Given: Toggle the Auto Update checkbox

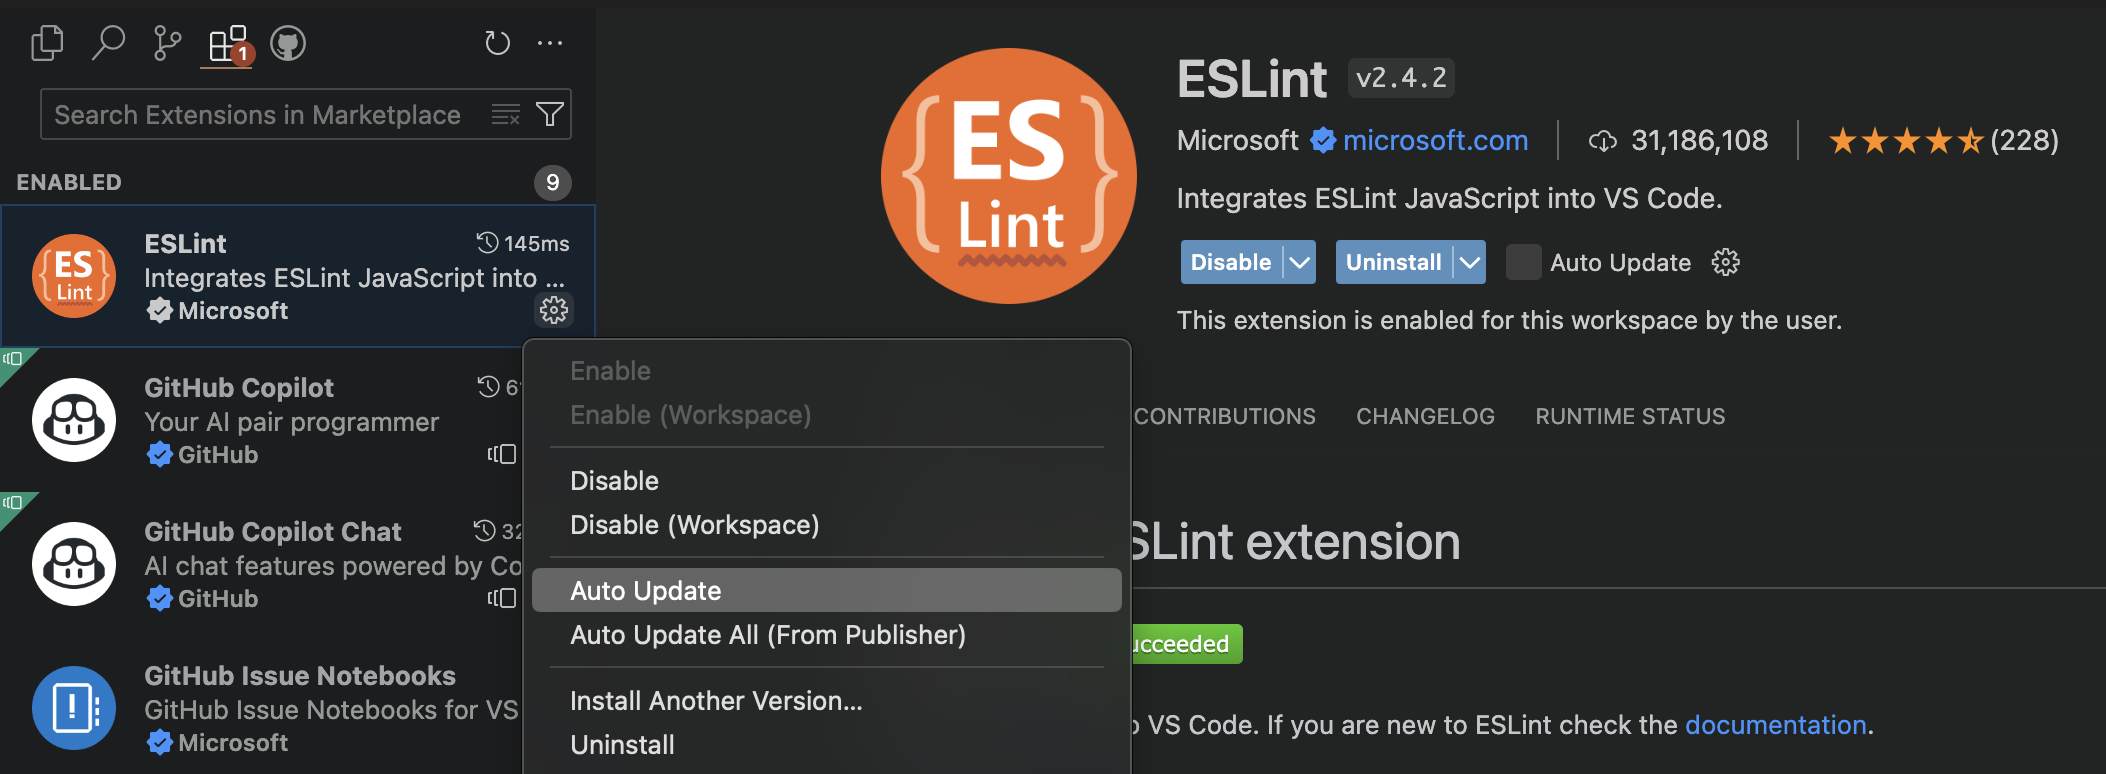Looking at the screenshot, I should pos(1523,262).
